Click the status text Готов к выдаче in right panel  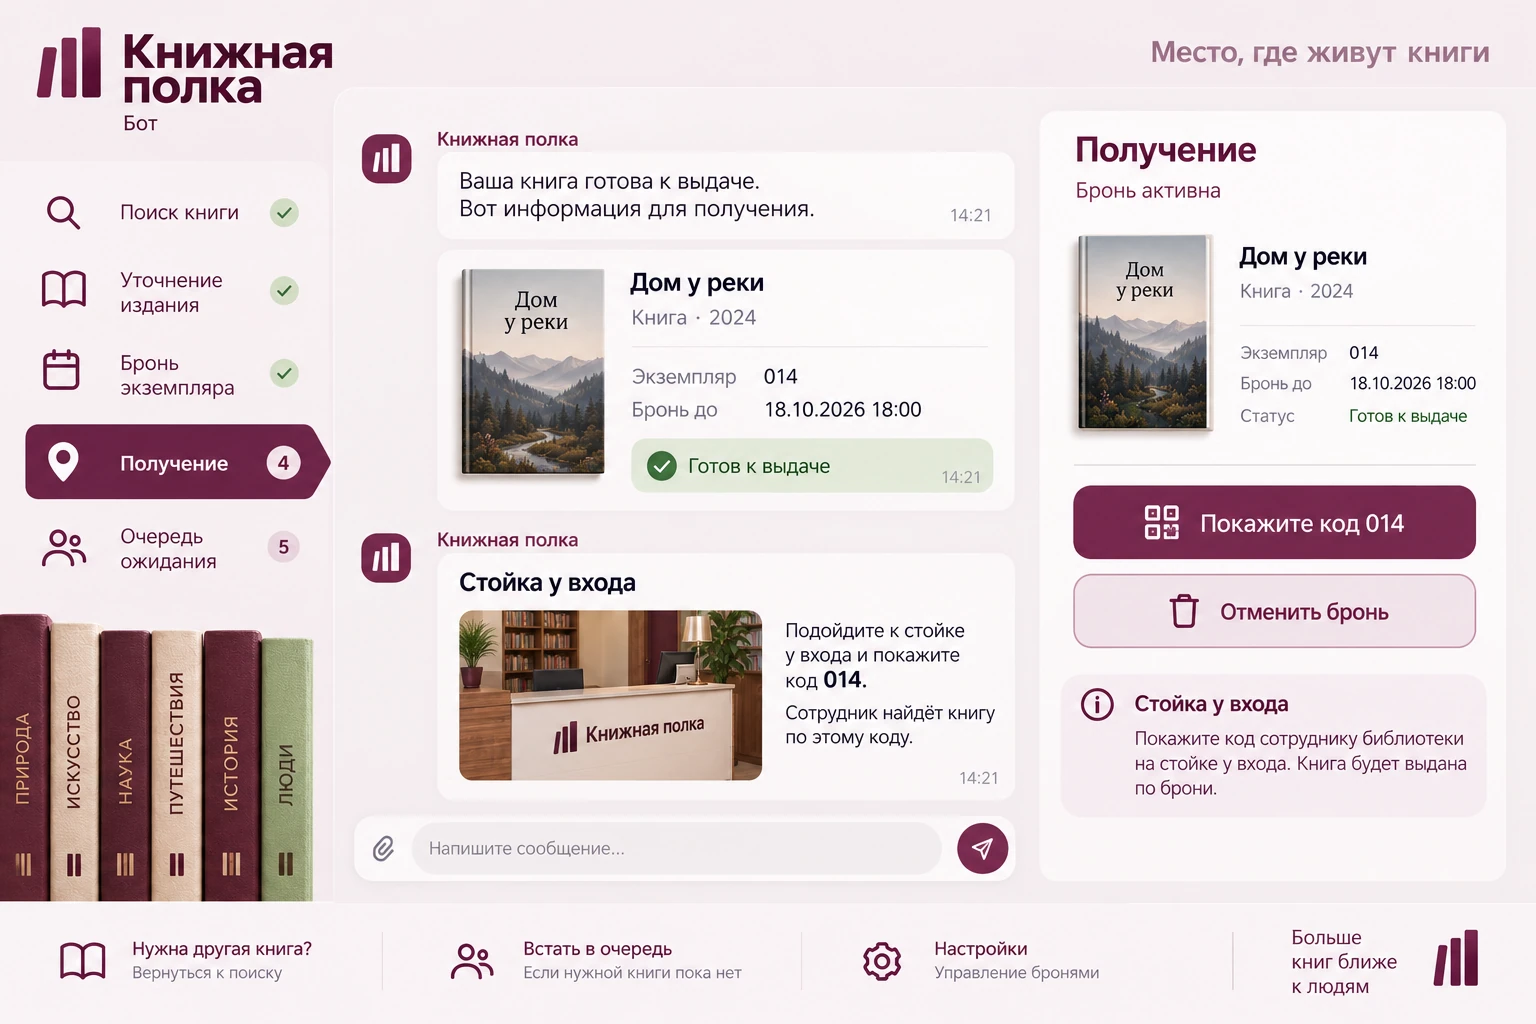click(x=1408, y=416)
